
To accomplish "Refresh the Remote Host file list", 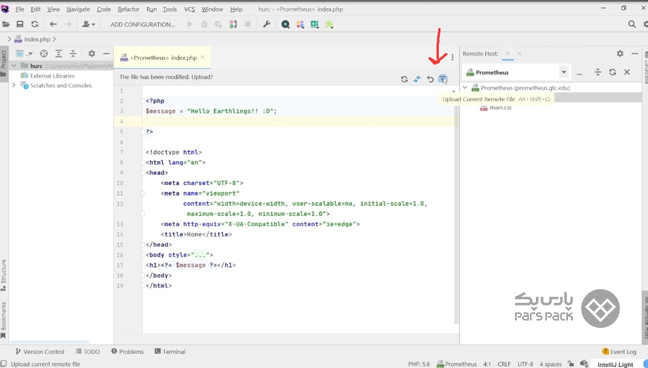I will click(612, 72).
